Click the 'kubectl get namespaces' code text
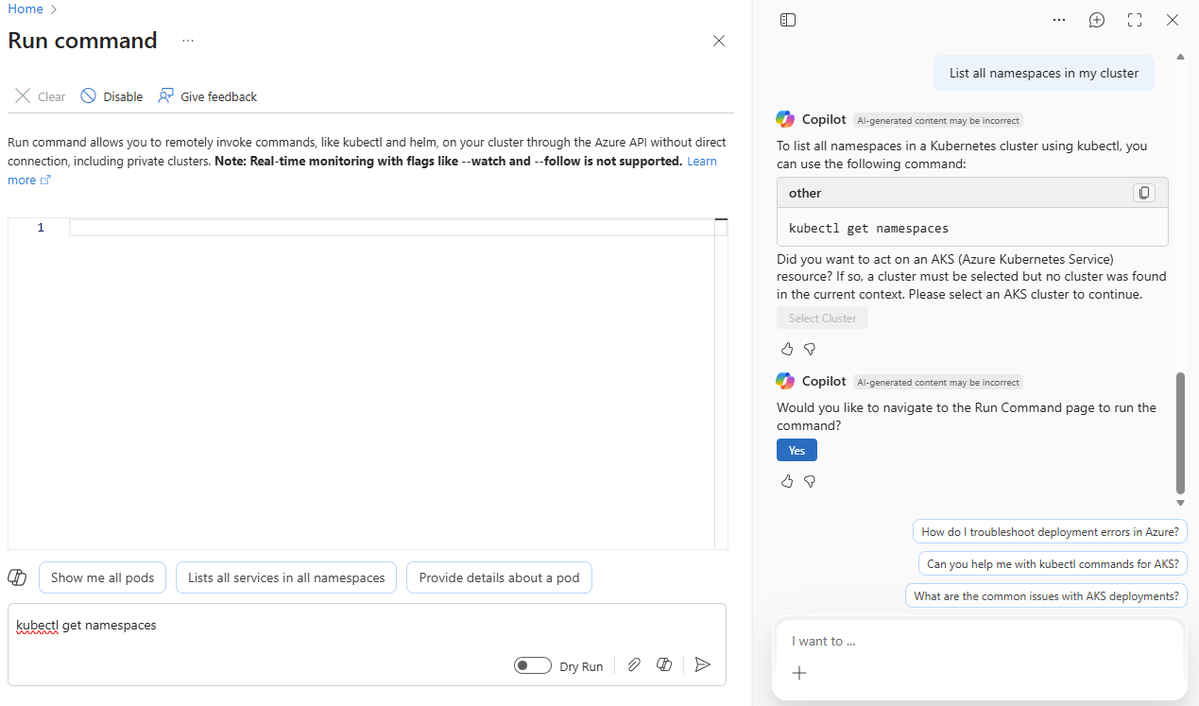 click(x=868, y=228)
